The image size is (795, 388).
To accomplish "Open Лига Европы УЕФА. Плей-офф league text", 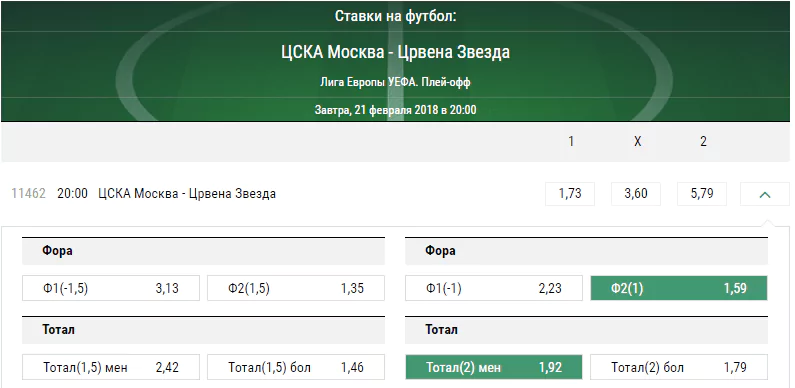I will [x=395, y=82].
